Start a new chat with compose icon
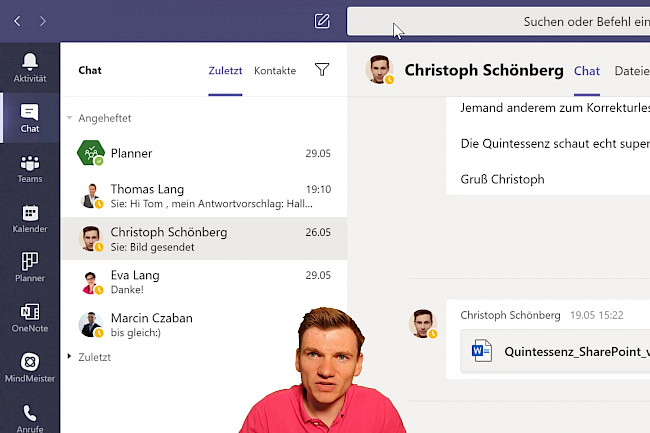This screenshot has width=650, height=433. 322,21
